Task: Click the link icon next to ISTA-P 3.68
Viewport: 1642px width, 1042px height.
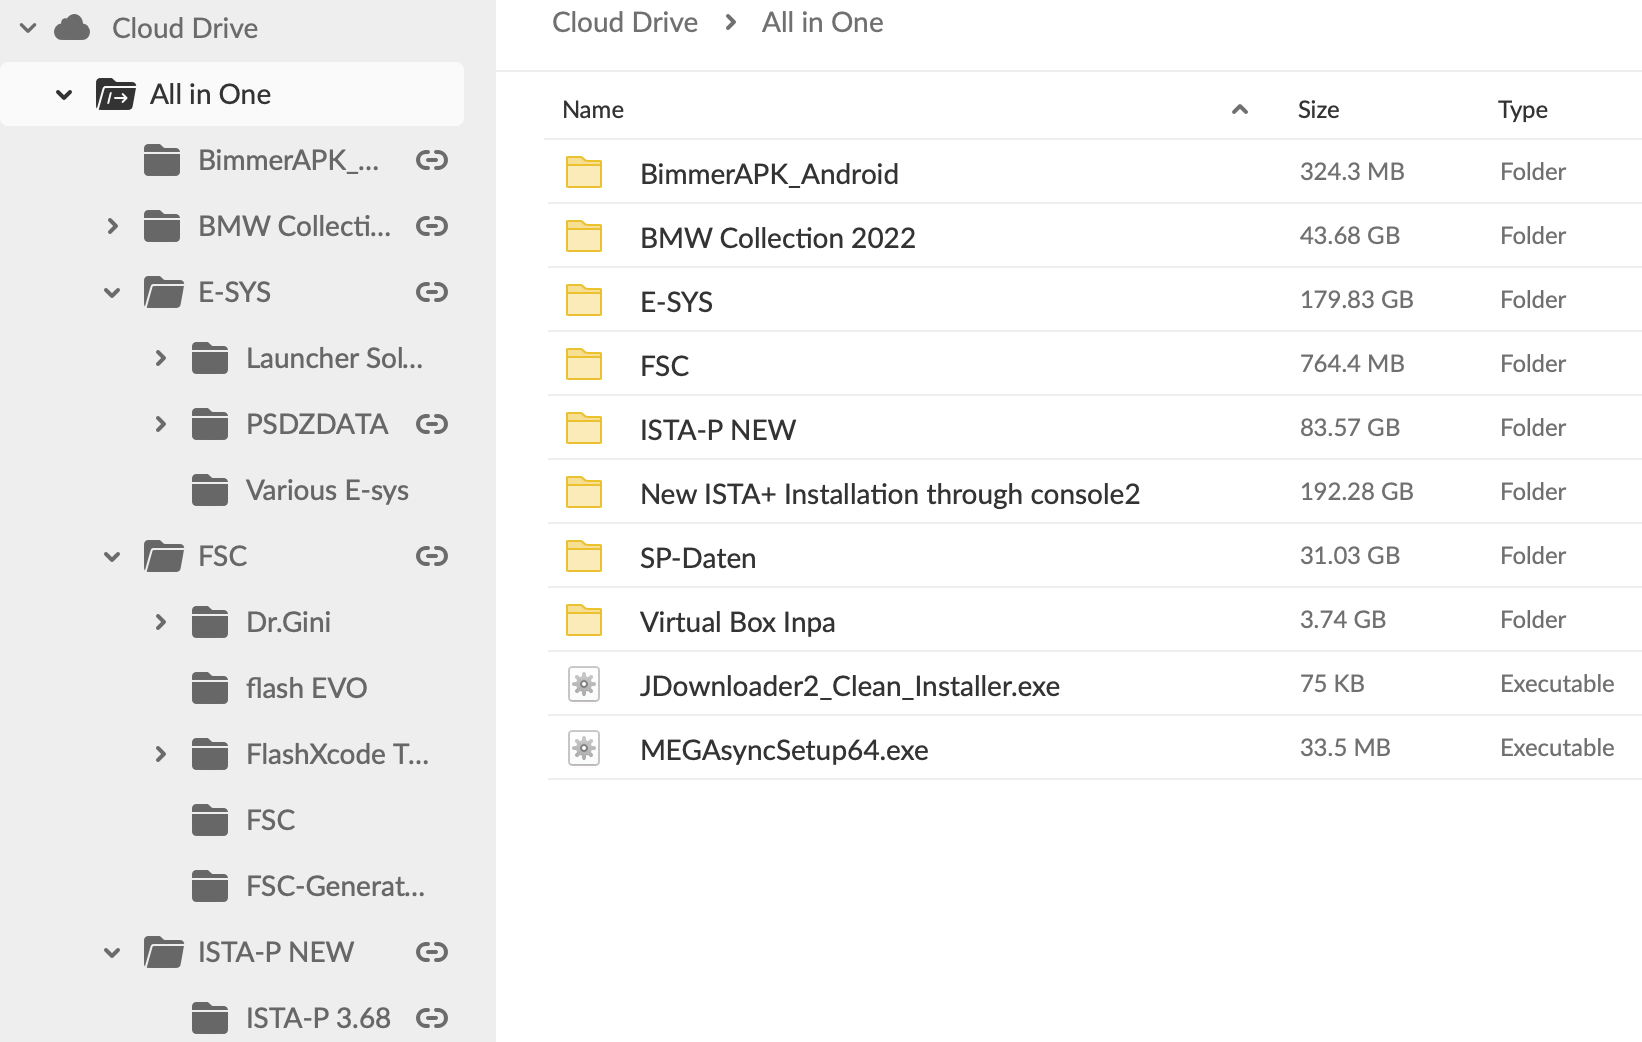Action: (431, 1018)
